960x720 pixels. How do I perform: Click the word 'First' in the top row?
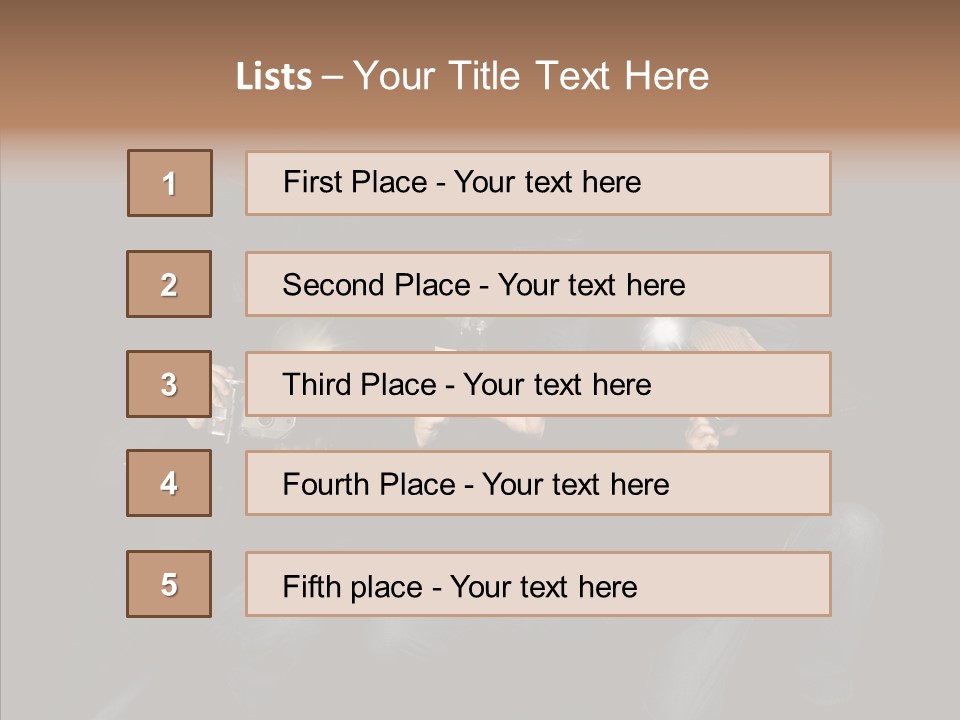coord(311,182)
